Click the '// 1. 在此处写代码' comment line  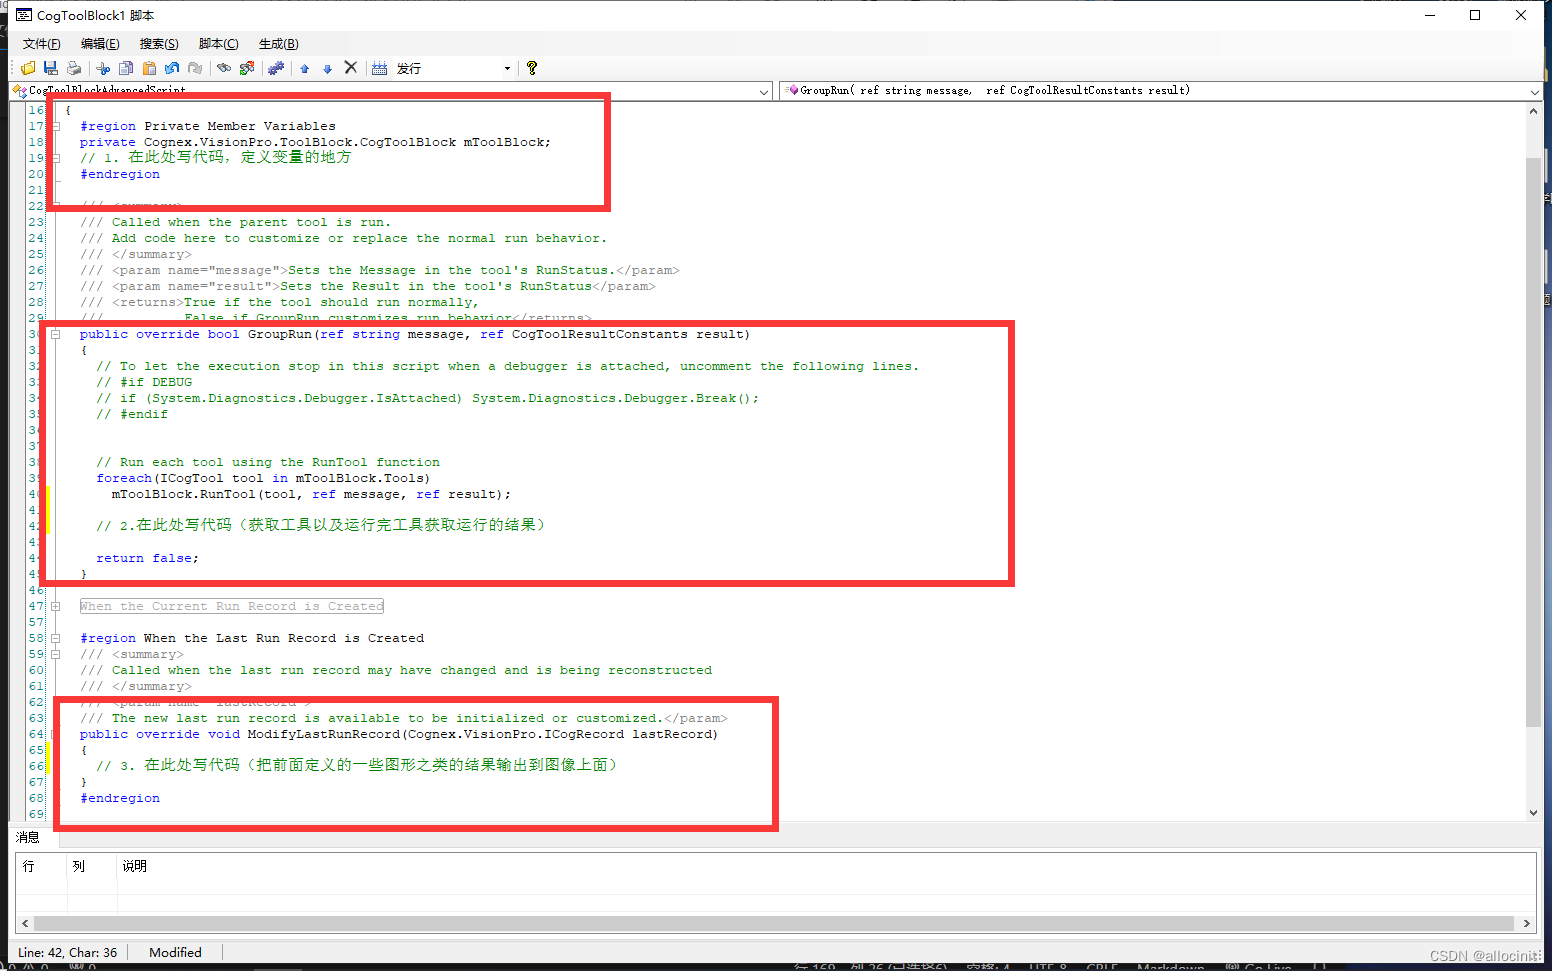[215, 157]
